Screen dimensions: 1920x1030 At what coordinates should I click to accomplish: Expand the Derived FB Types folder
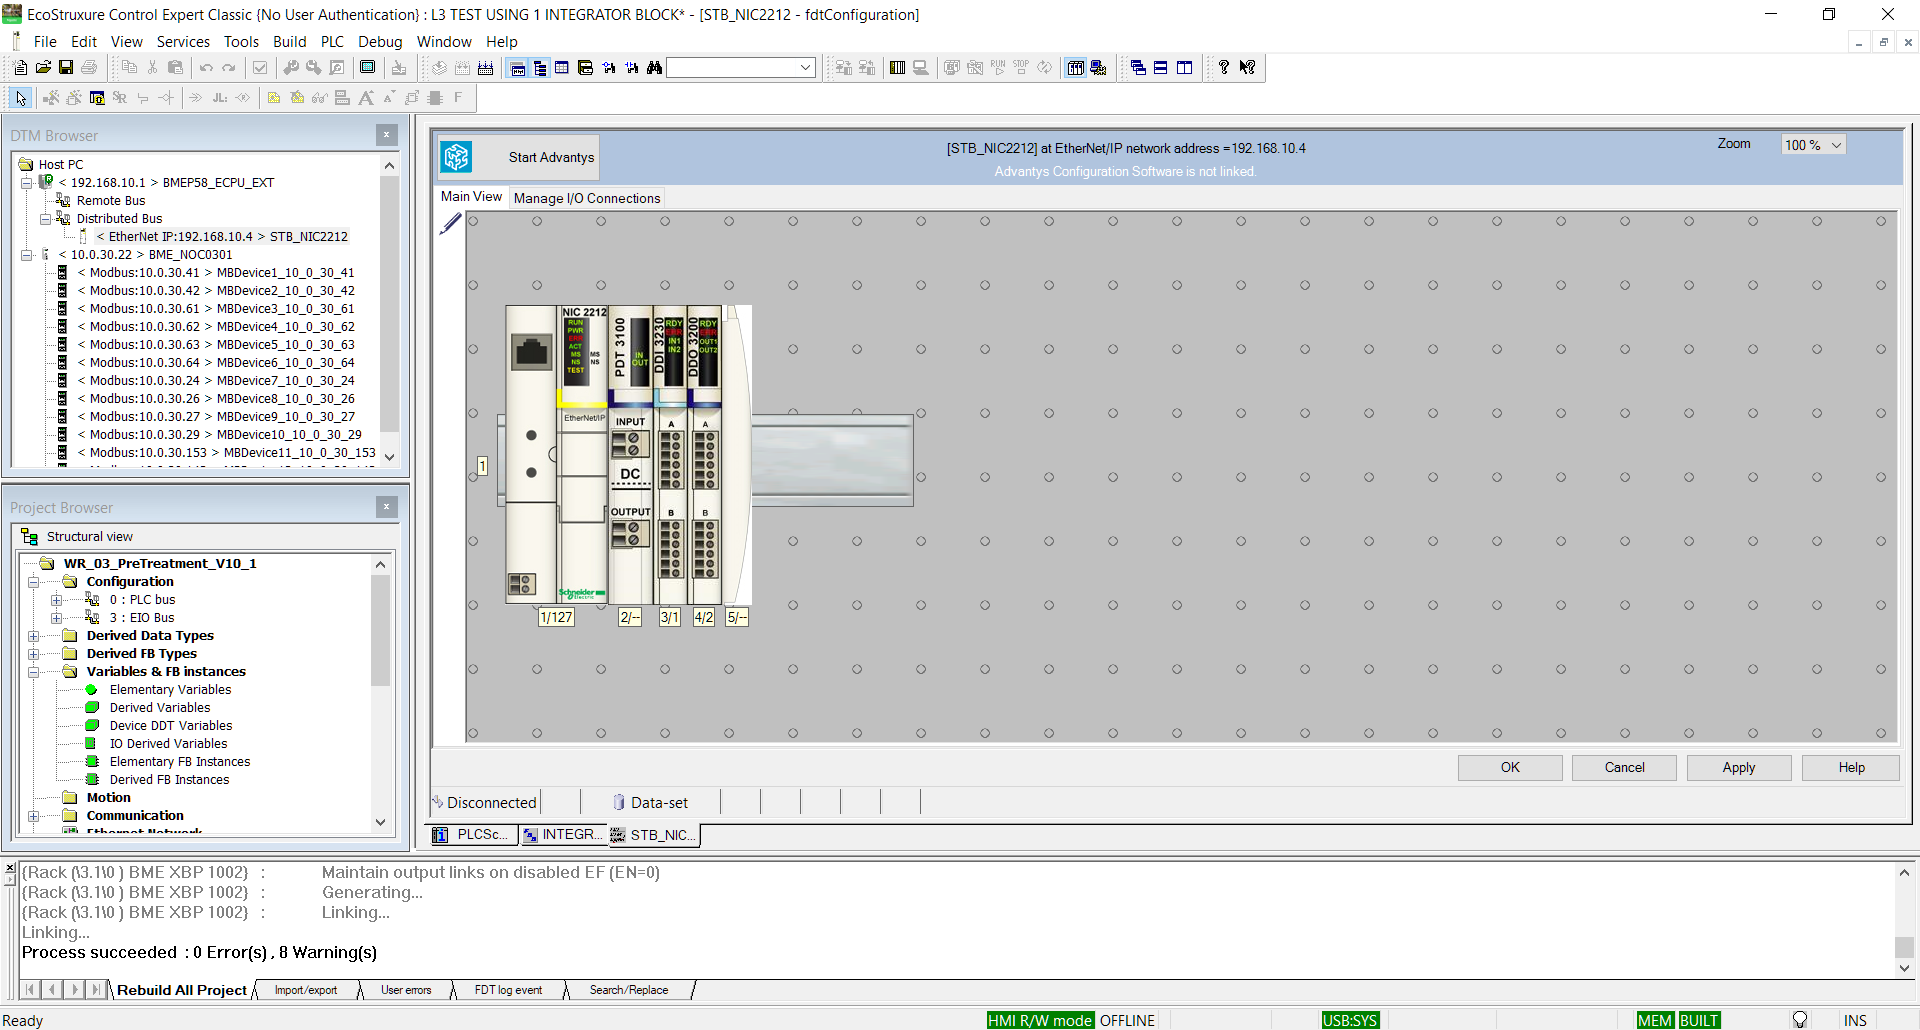pyautogui.click(x=33, y=654)
